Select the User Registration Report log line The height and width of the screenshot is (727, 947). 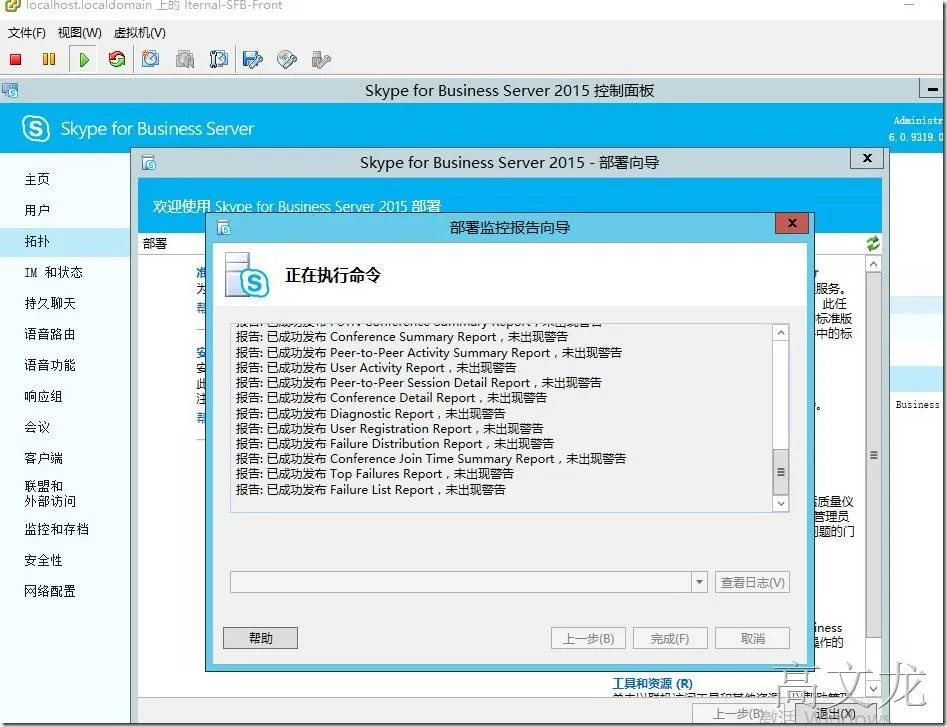point(390,429)
